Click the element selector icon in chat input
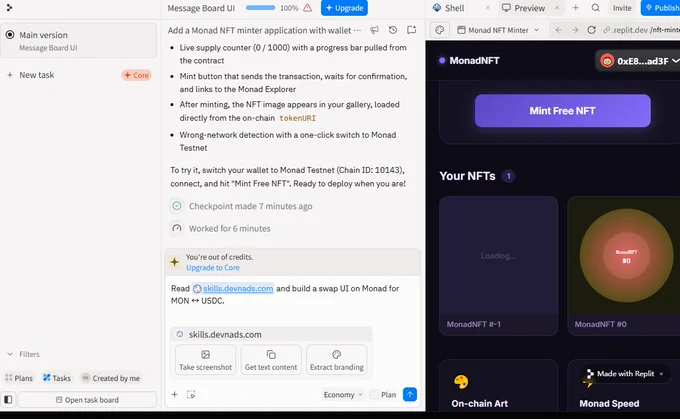 pyautogui.click(x=191, y=394)
